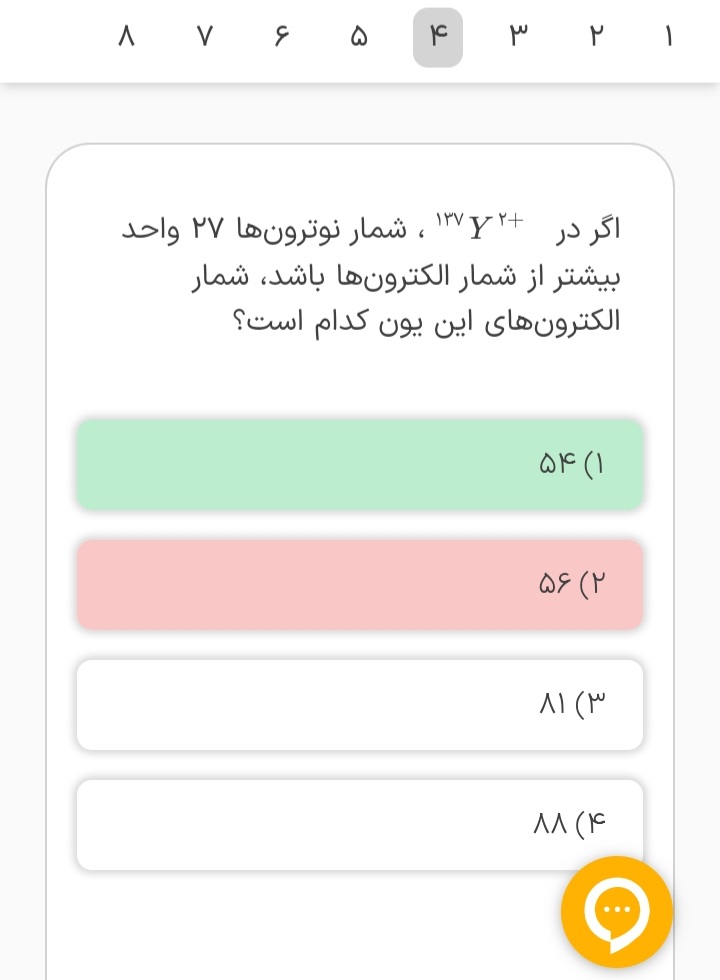Switch to question tab ۲
Screen dimensions: 720x980
point(596,38)
